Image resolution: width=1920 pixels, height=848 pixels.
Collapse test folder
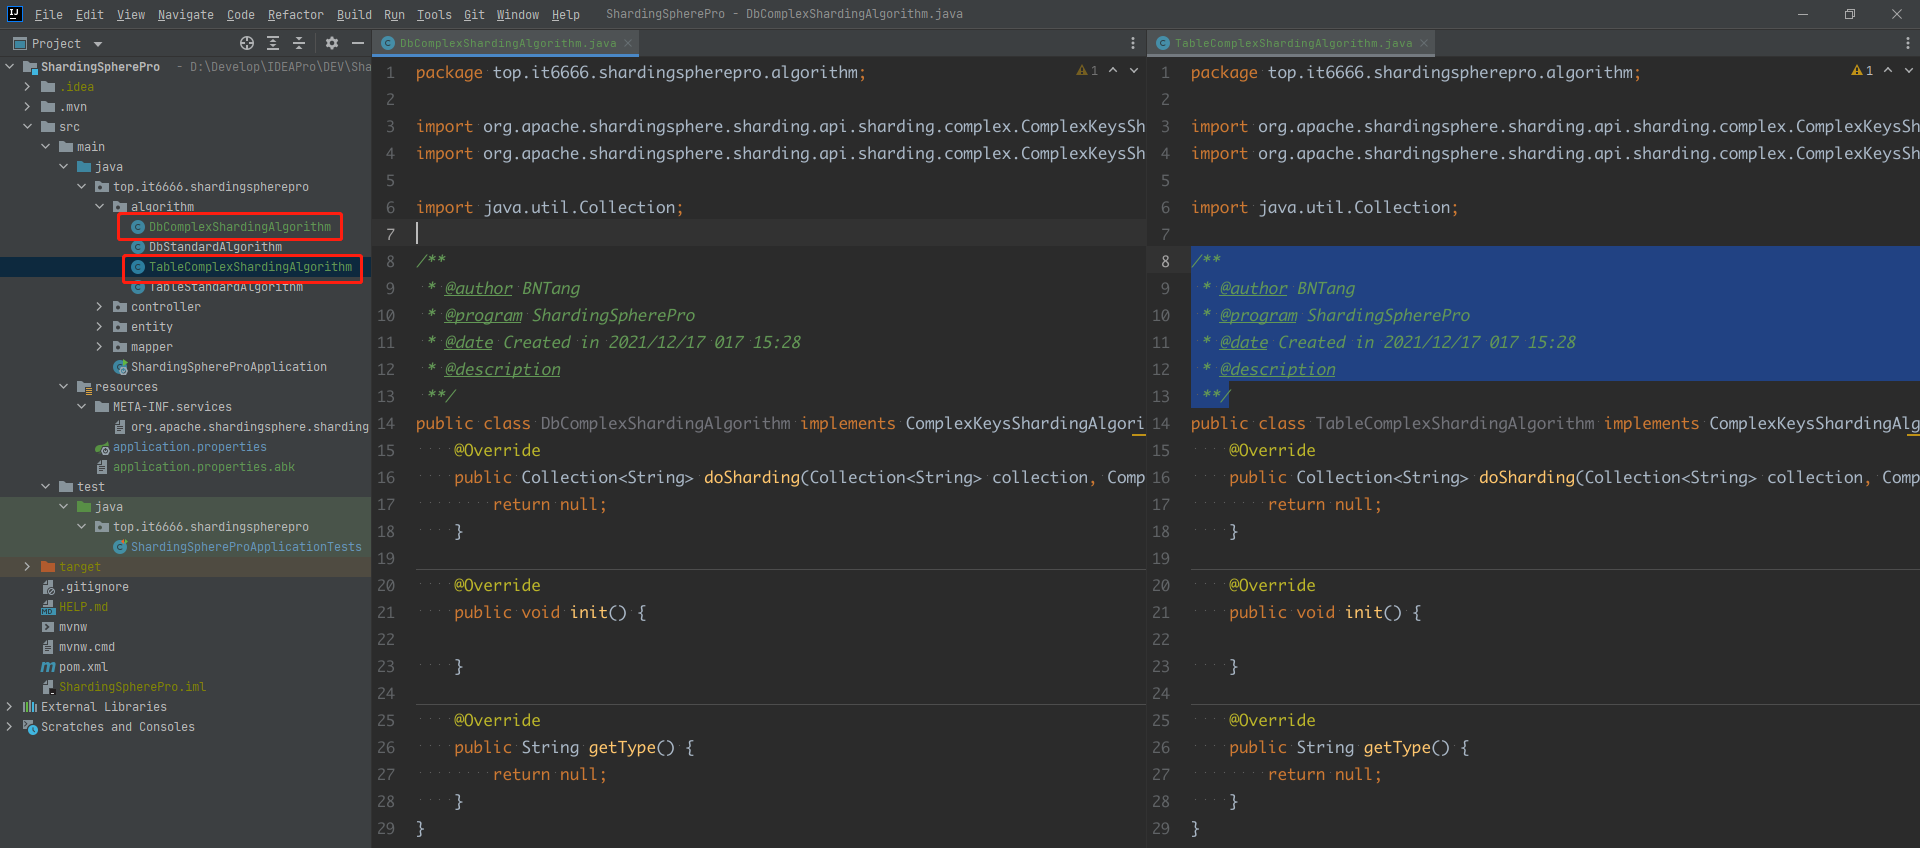[46, 487]
